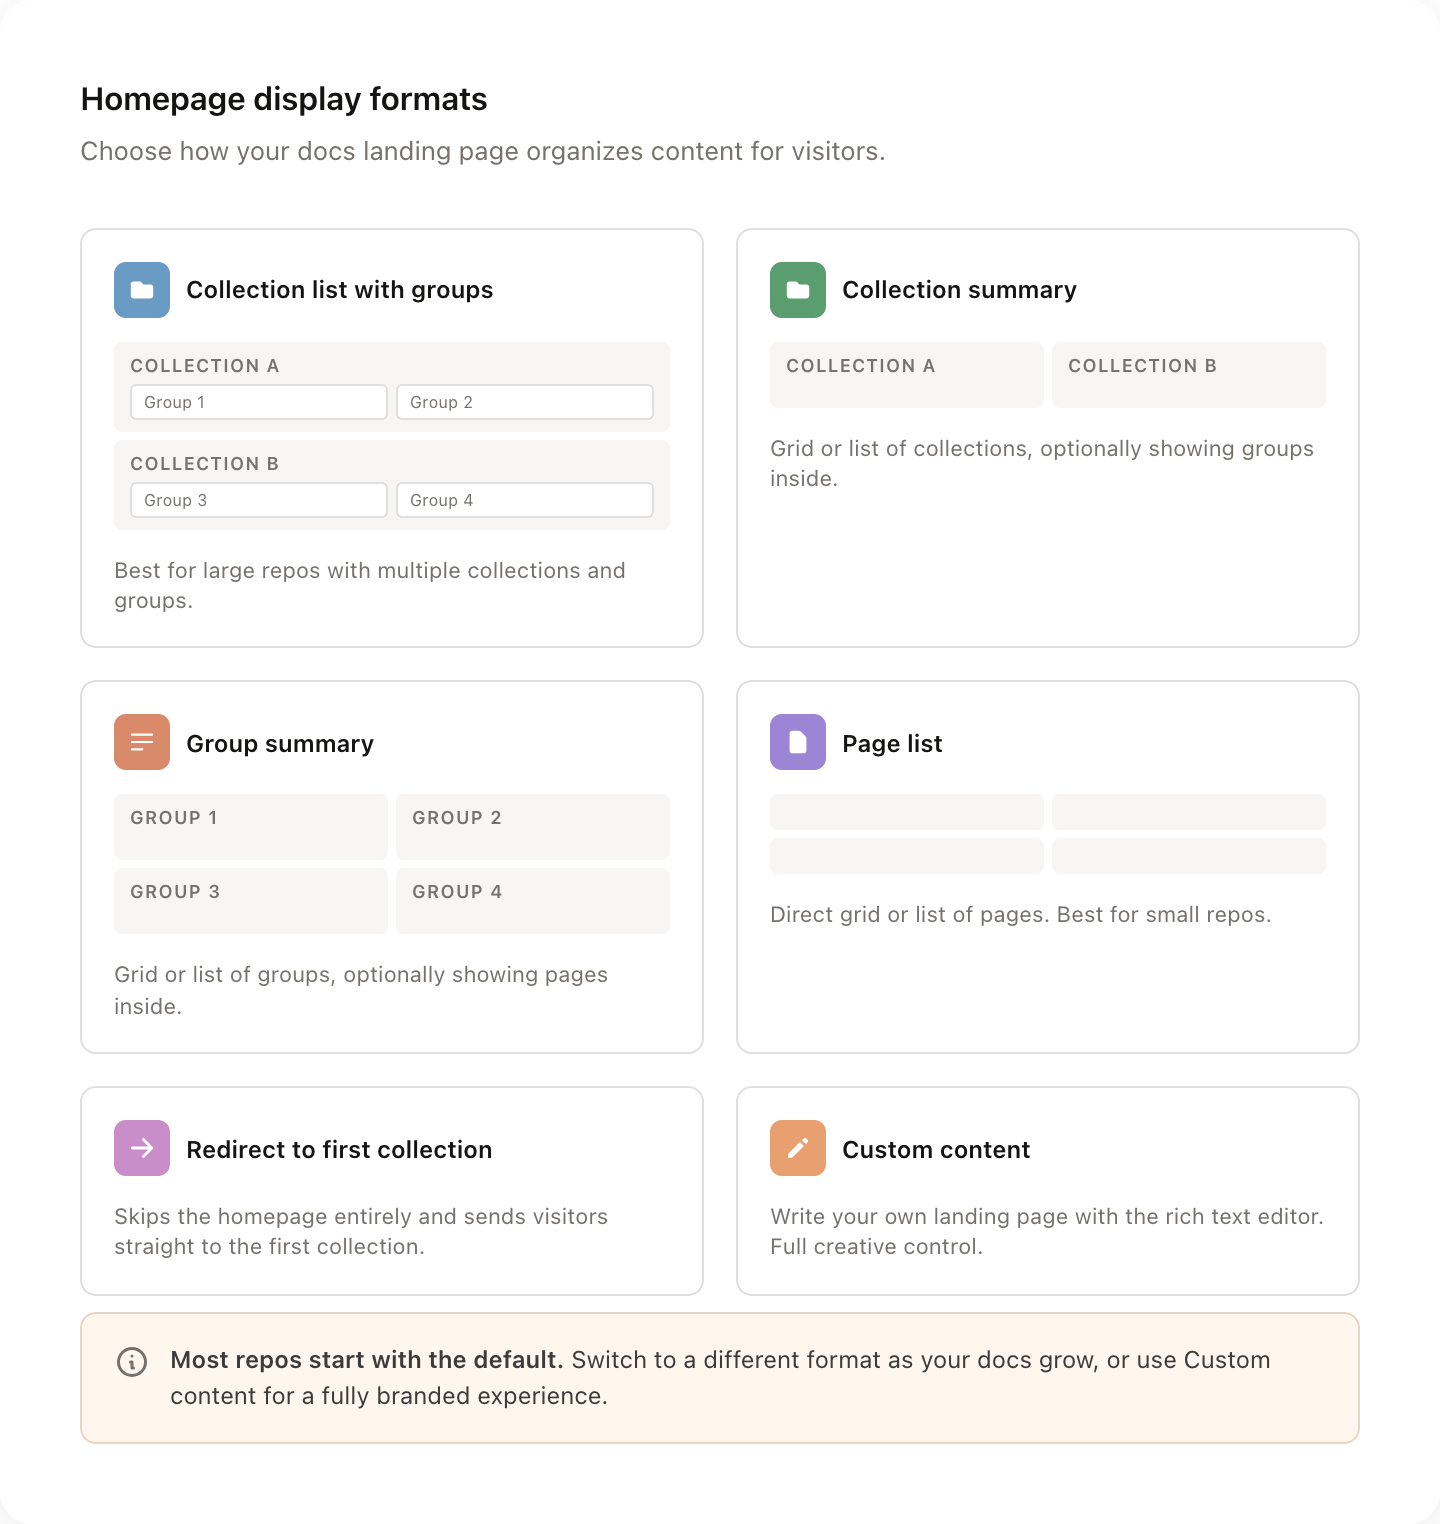
Task: Select the purple Page list document icon
Action: point(797,742)
